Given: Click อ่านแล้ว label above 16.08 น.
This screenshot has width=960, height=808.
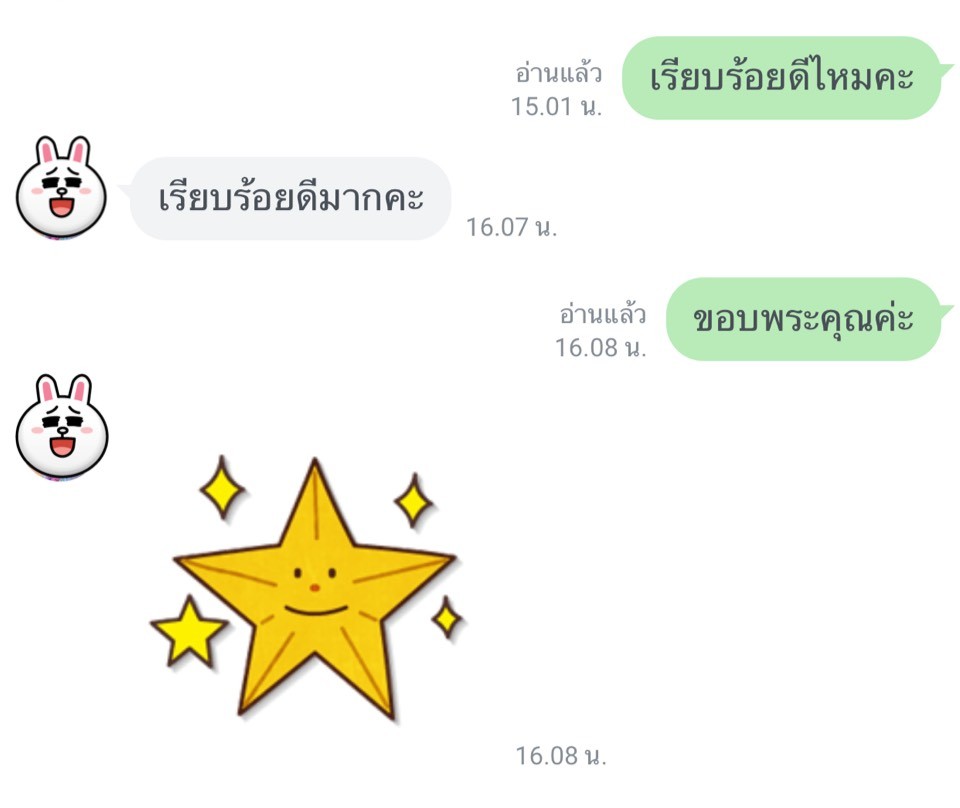Looking at the screenshot, I should pyautogui.click(x=602, y=314).
